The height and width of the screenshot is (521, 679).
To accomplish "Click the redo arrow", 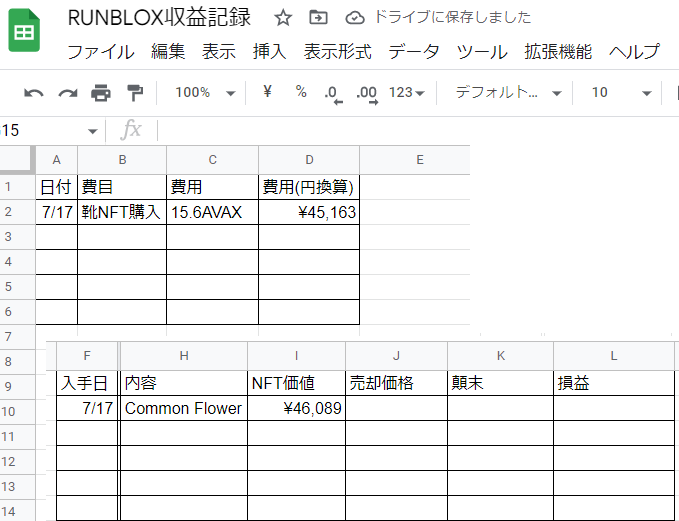I will tap(68, 93).
